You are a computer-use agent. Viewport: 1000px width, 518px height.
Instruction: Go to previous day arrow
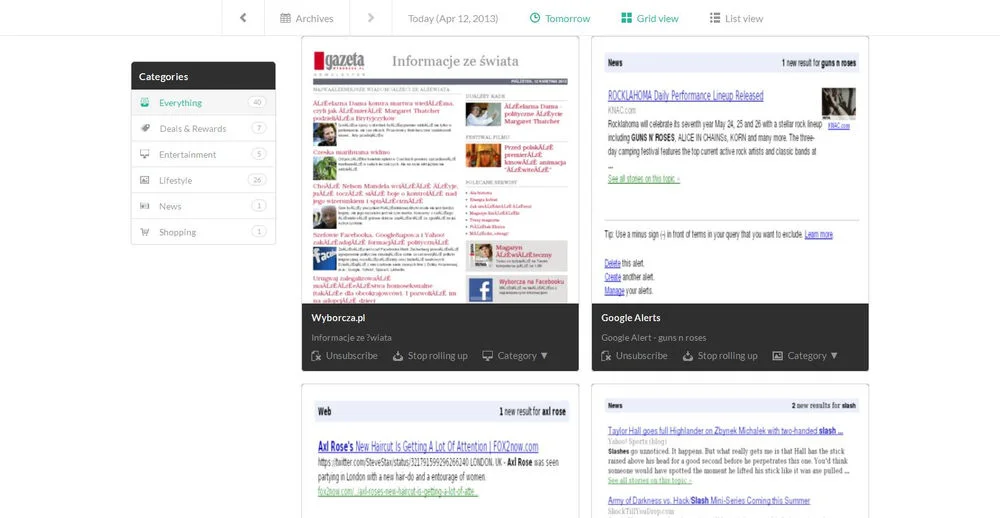pyautogui.click(x=243, y=18)
